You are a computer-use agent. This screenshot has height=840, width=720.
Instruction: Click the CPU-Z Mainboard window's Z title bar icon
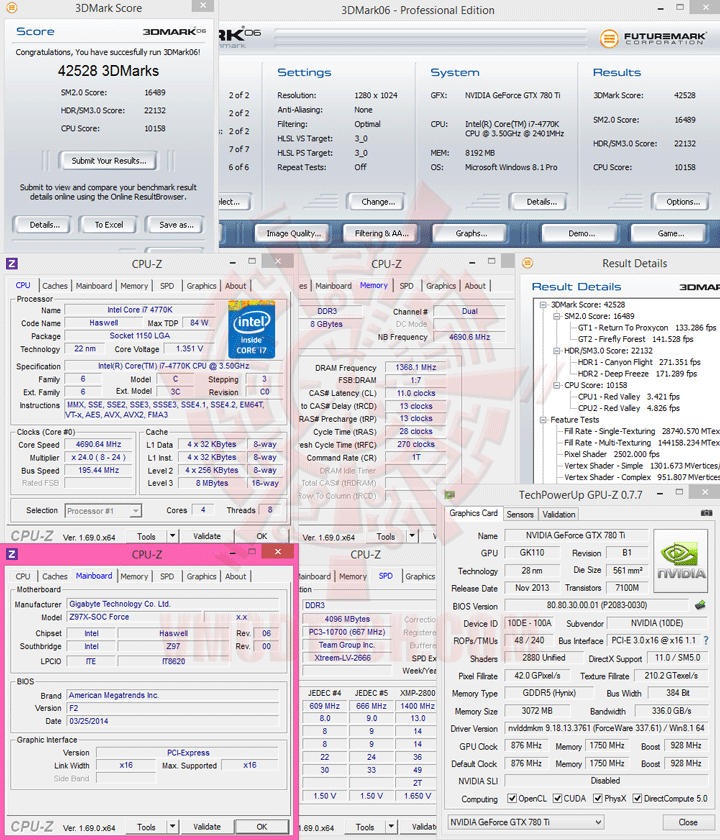pos(12,554)
